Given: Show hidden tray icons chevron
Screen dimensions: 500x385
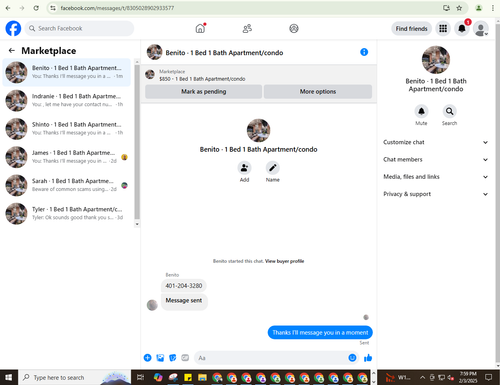Looking at the screenshot, I should tap(422, 377).
